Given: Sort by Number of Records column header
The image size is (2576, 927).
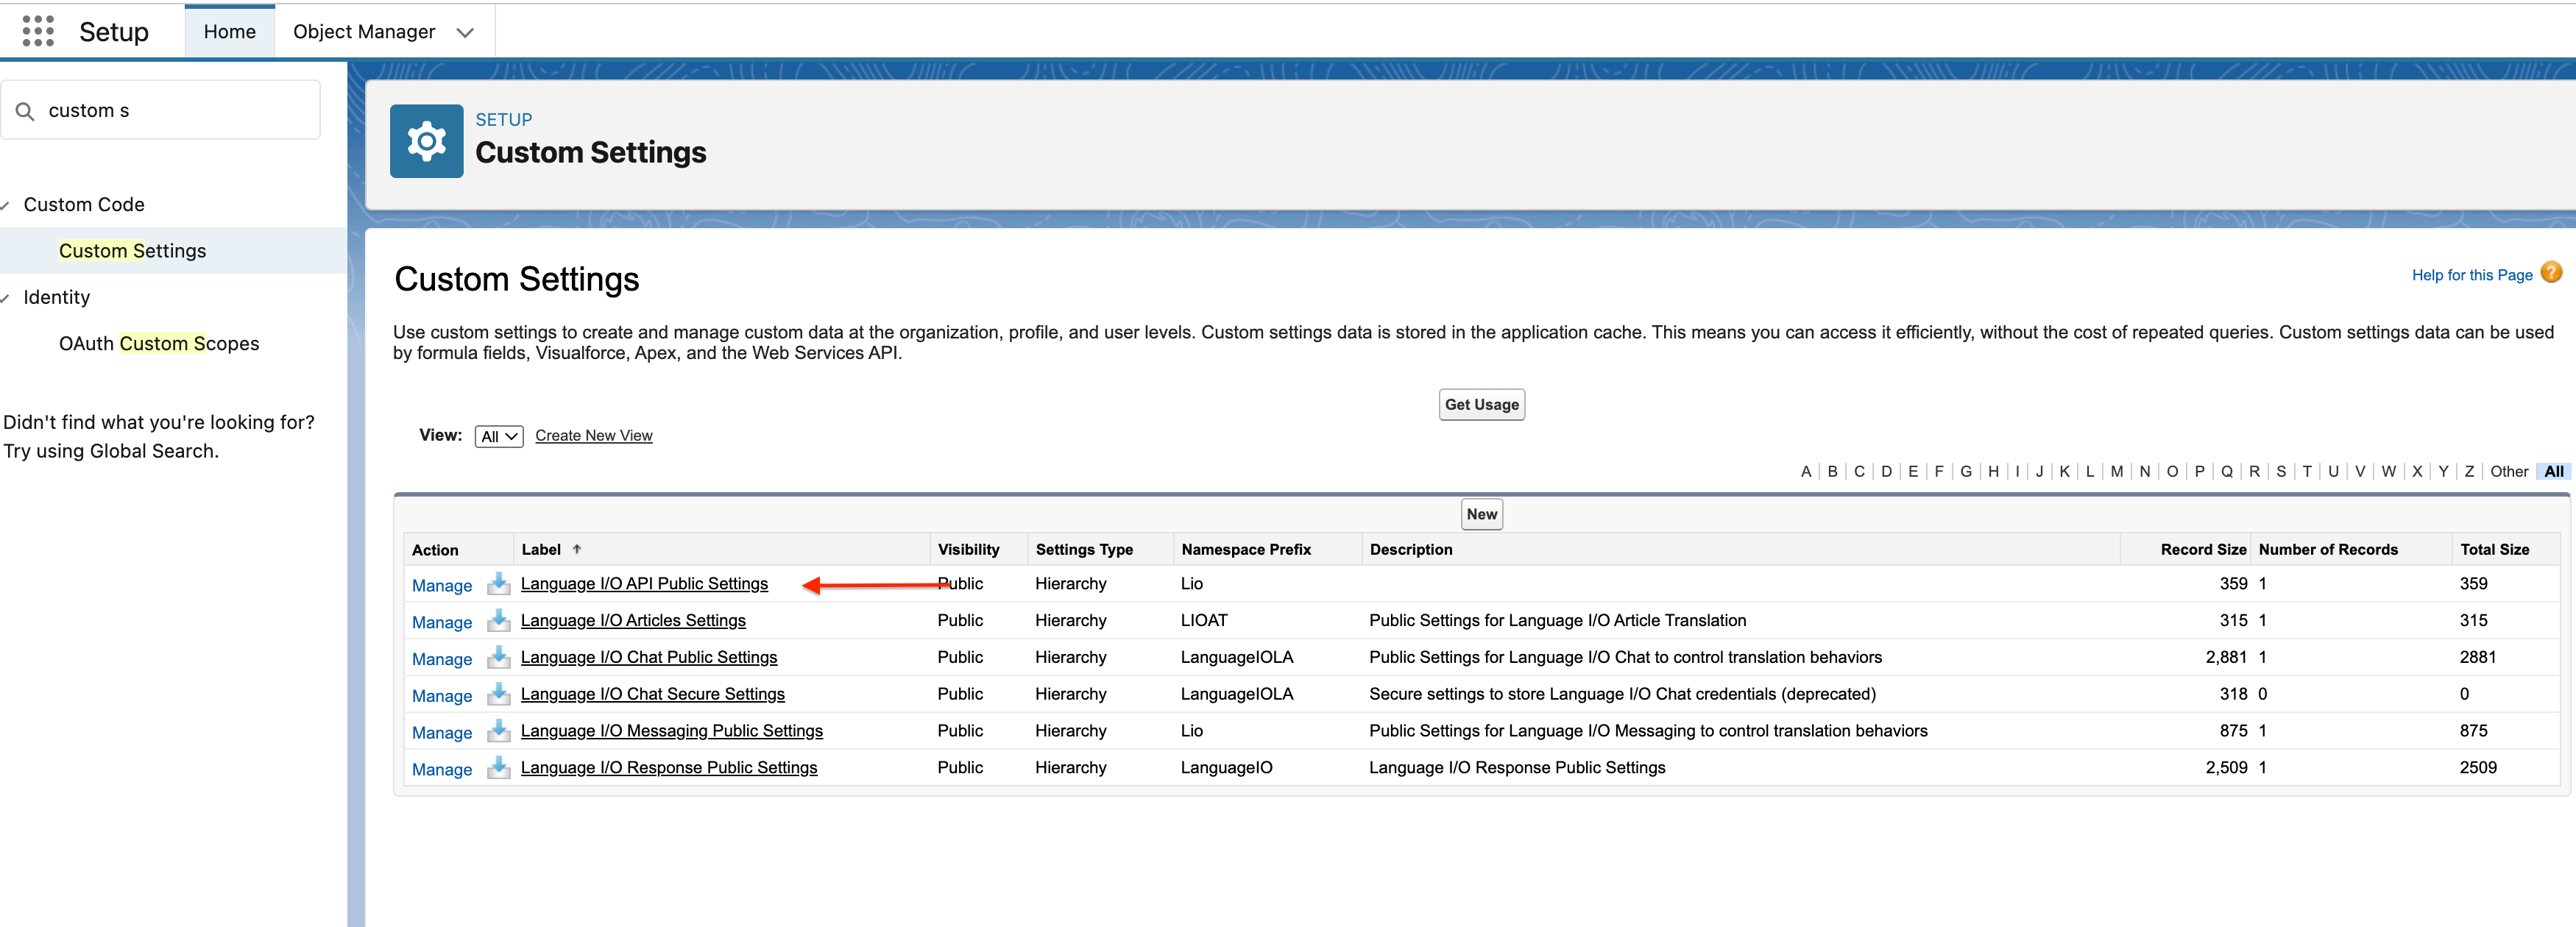Looking at the screenshot, I should pos(2328,549).
